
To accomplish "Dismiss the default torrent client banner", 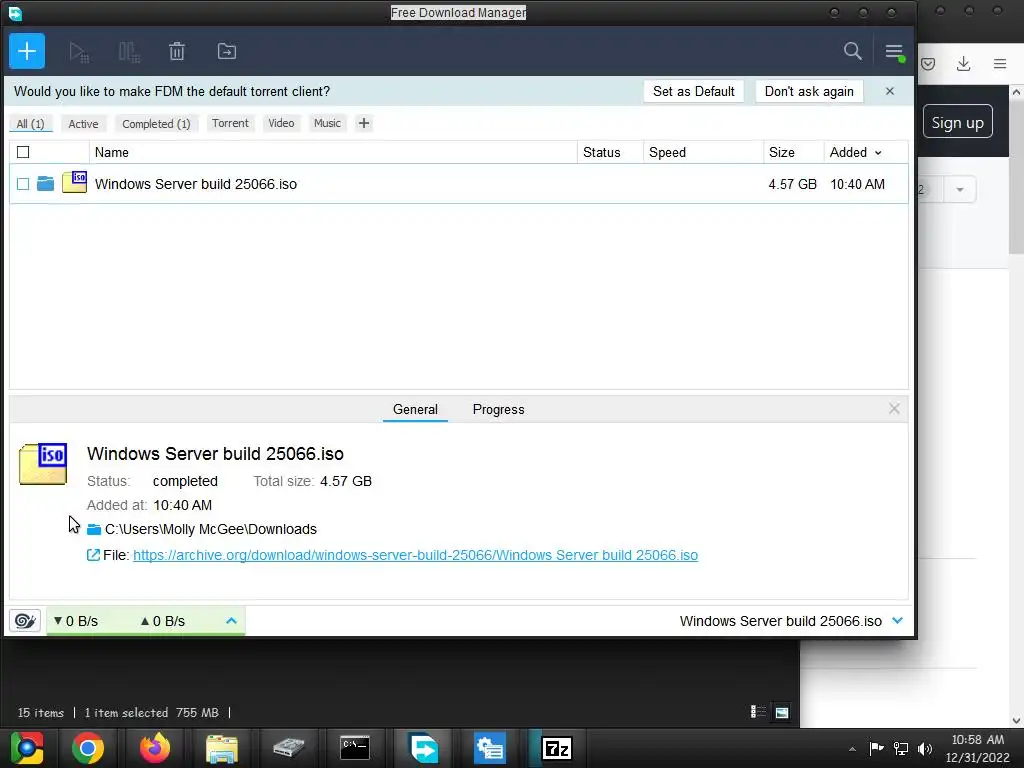I will tap(889, 91).
